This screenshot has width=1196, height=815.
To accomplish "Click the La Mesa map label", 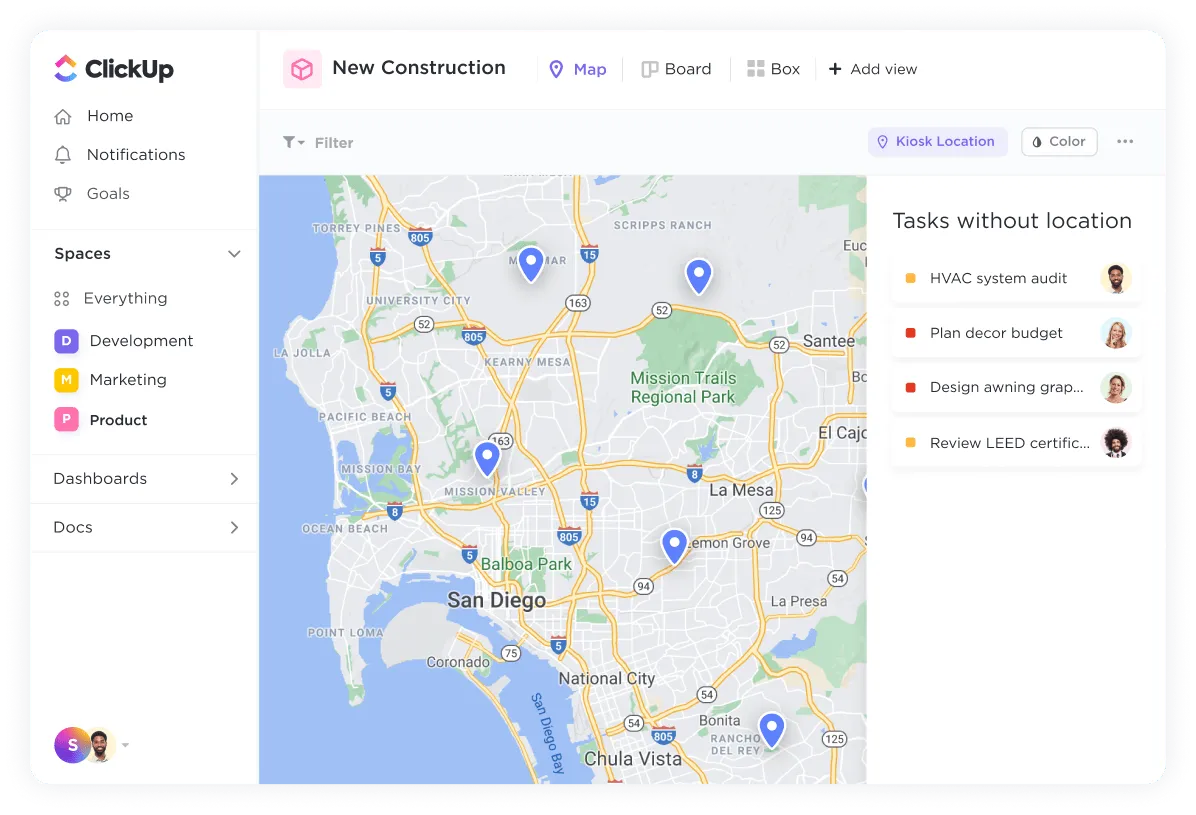I will point(741,491).
